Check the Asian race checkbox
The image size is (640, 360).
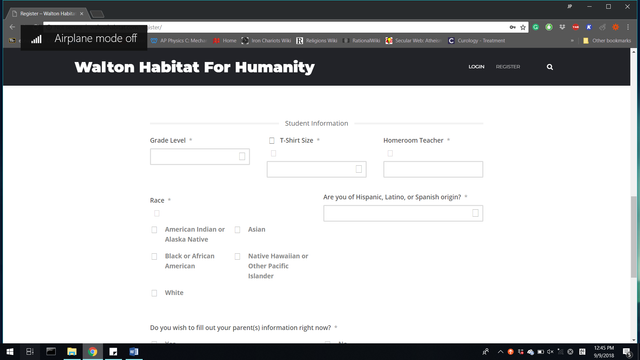coord(237,230)
